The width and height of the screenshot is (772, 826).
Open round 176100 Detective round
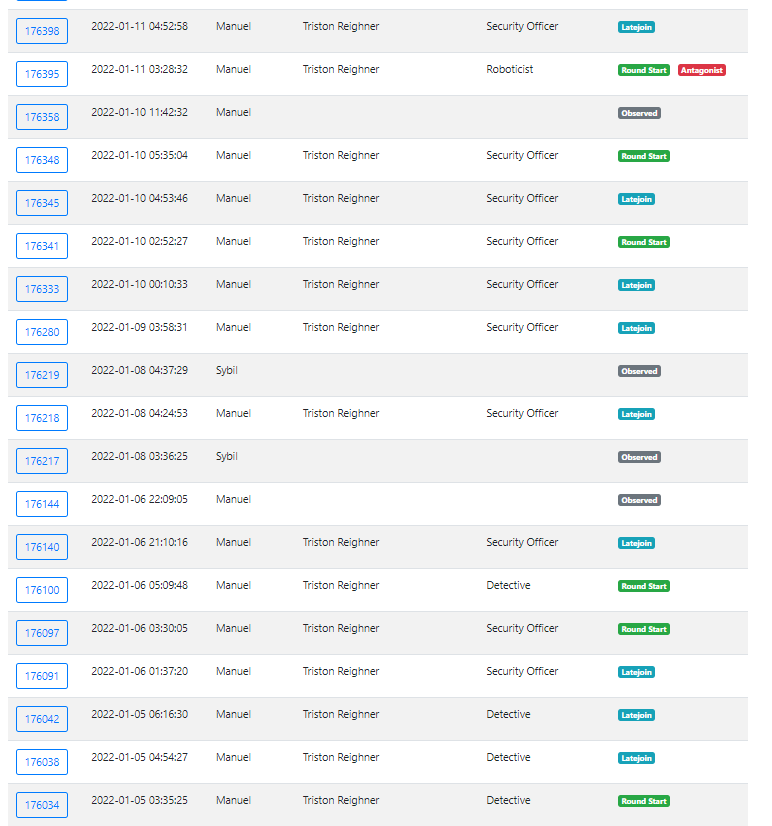[42, 590]
